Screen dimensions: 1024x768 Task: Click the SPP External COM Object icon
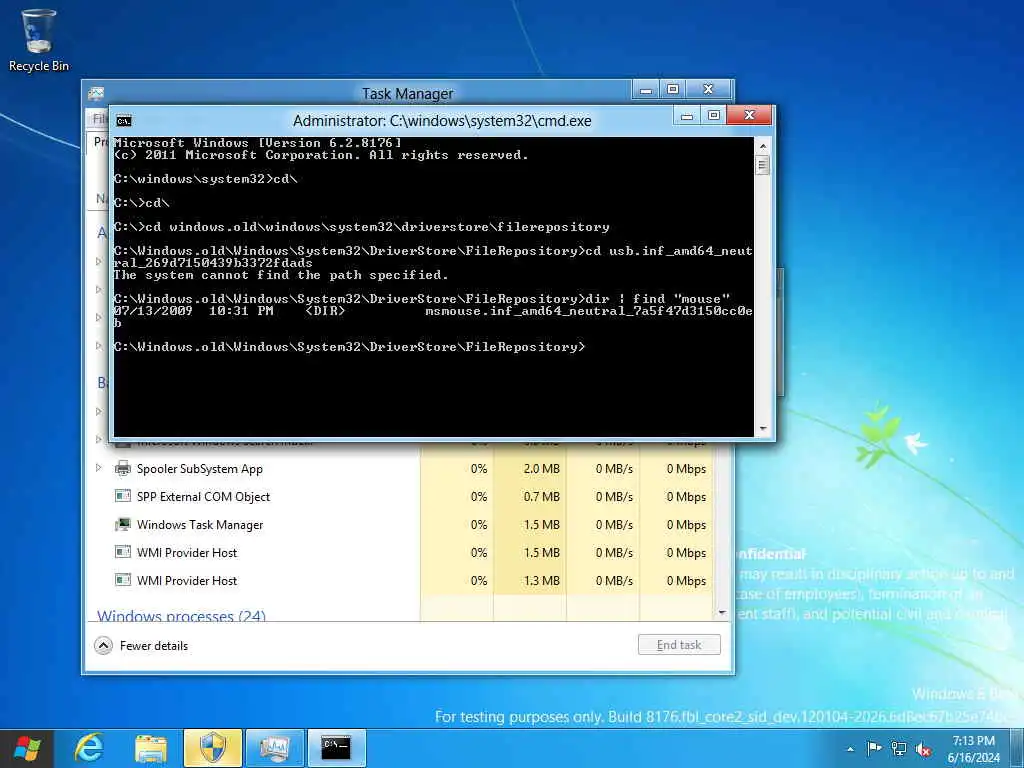tap(122, 496)
